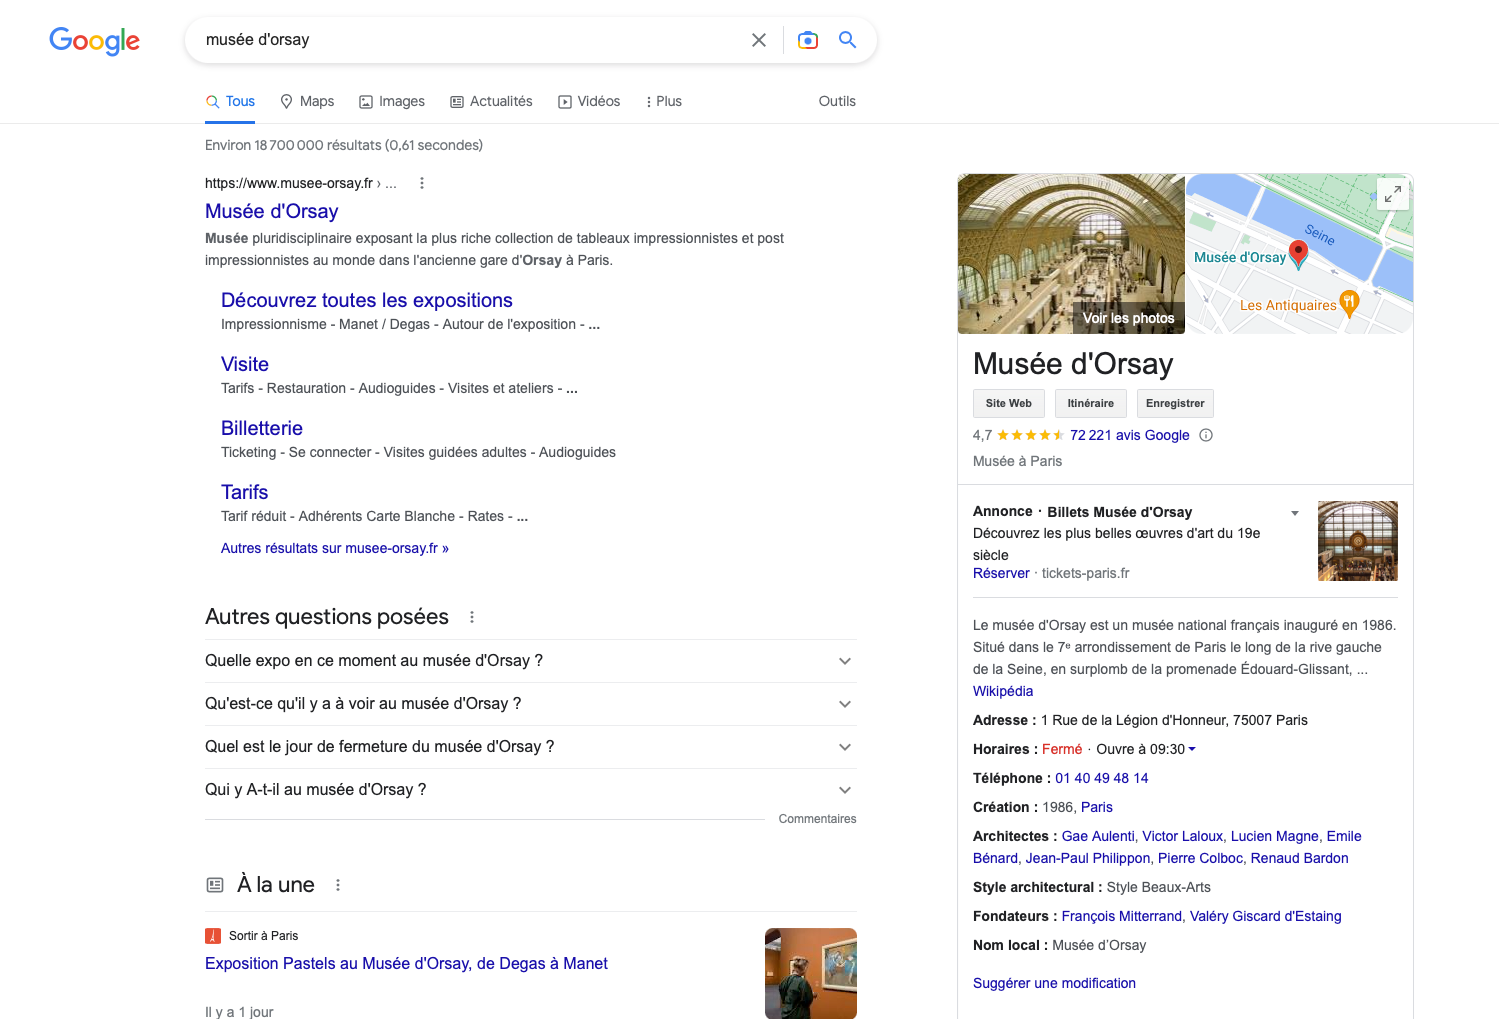Click the Réserver ad link
Screen dimensions: 1499x1019
click(1001, 573)
